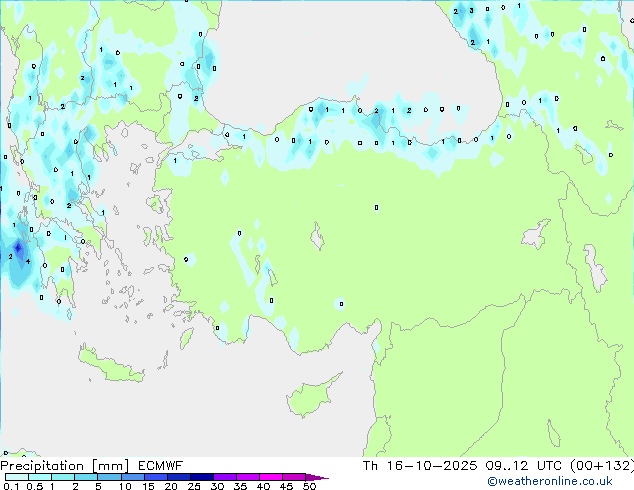The image size is (634, 490).
Task: Click the 'Th 16-10-2025' date text
Action: pyautogui.click(x=420, y=466)
